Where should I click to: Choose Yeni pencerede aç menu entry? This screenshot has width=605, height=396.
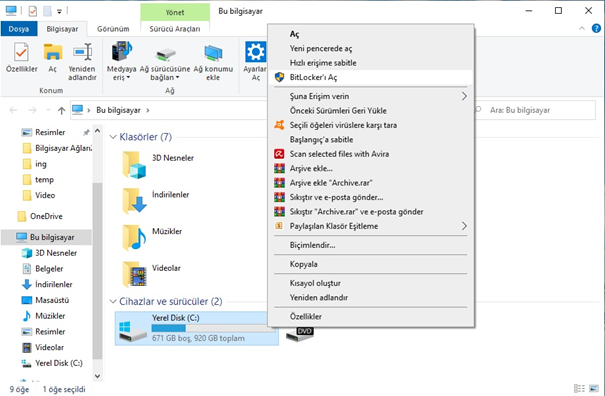pos(371,49)
